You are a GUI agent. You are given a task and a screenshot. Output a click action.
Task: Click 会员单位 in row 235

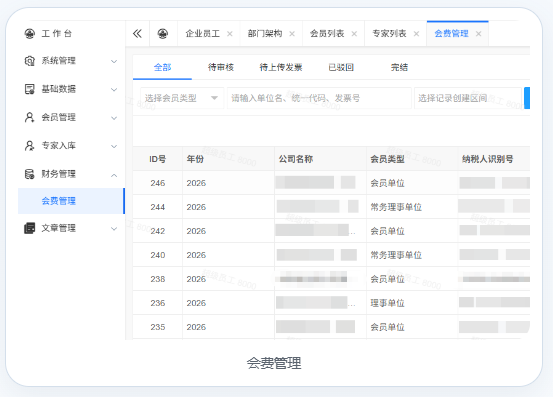coord(387,327)
